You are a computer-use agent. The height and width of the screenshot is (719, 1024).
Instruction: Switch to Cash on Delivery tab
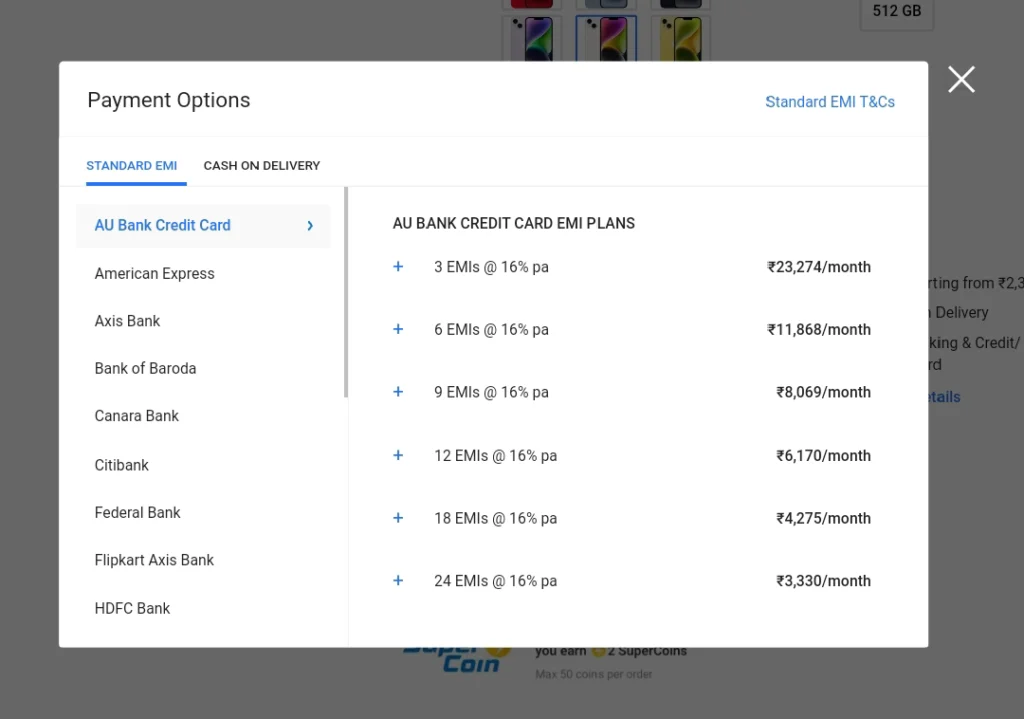point(262,165)
